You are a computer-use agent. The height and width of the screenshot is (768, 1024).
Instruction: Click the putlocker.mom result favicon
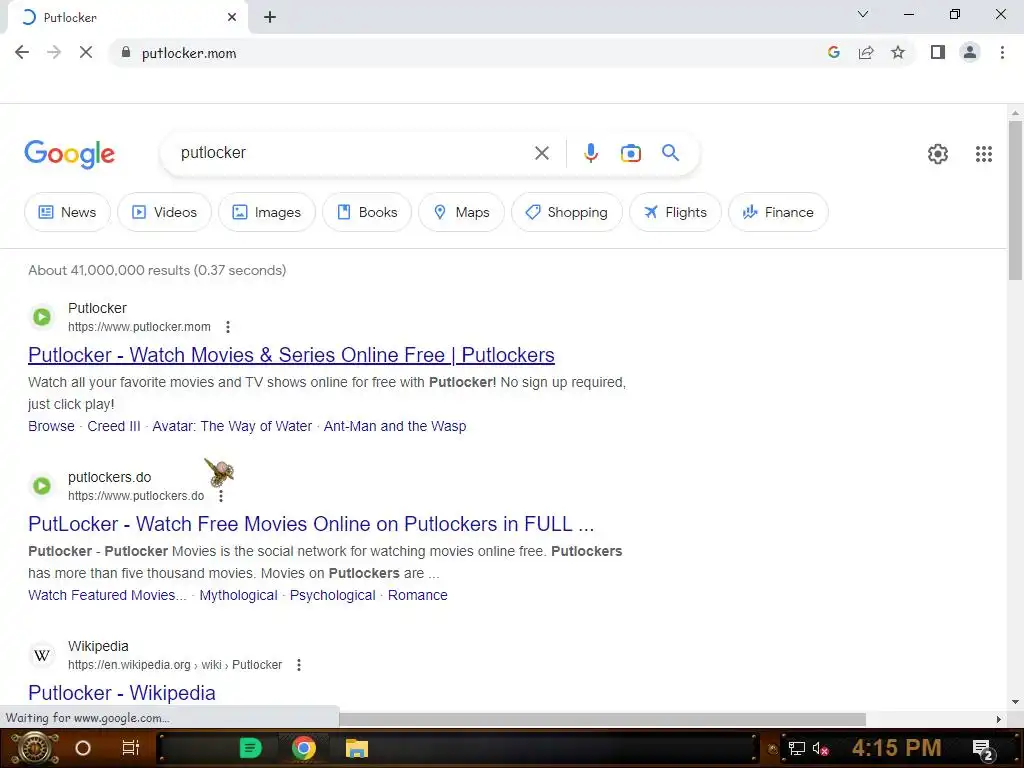click(42, 317)
